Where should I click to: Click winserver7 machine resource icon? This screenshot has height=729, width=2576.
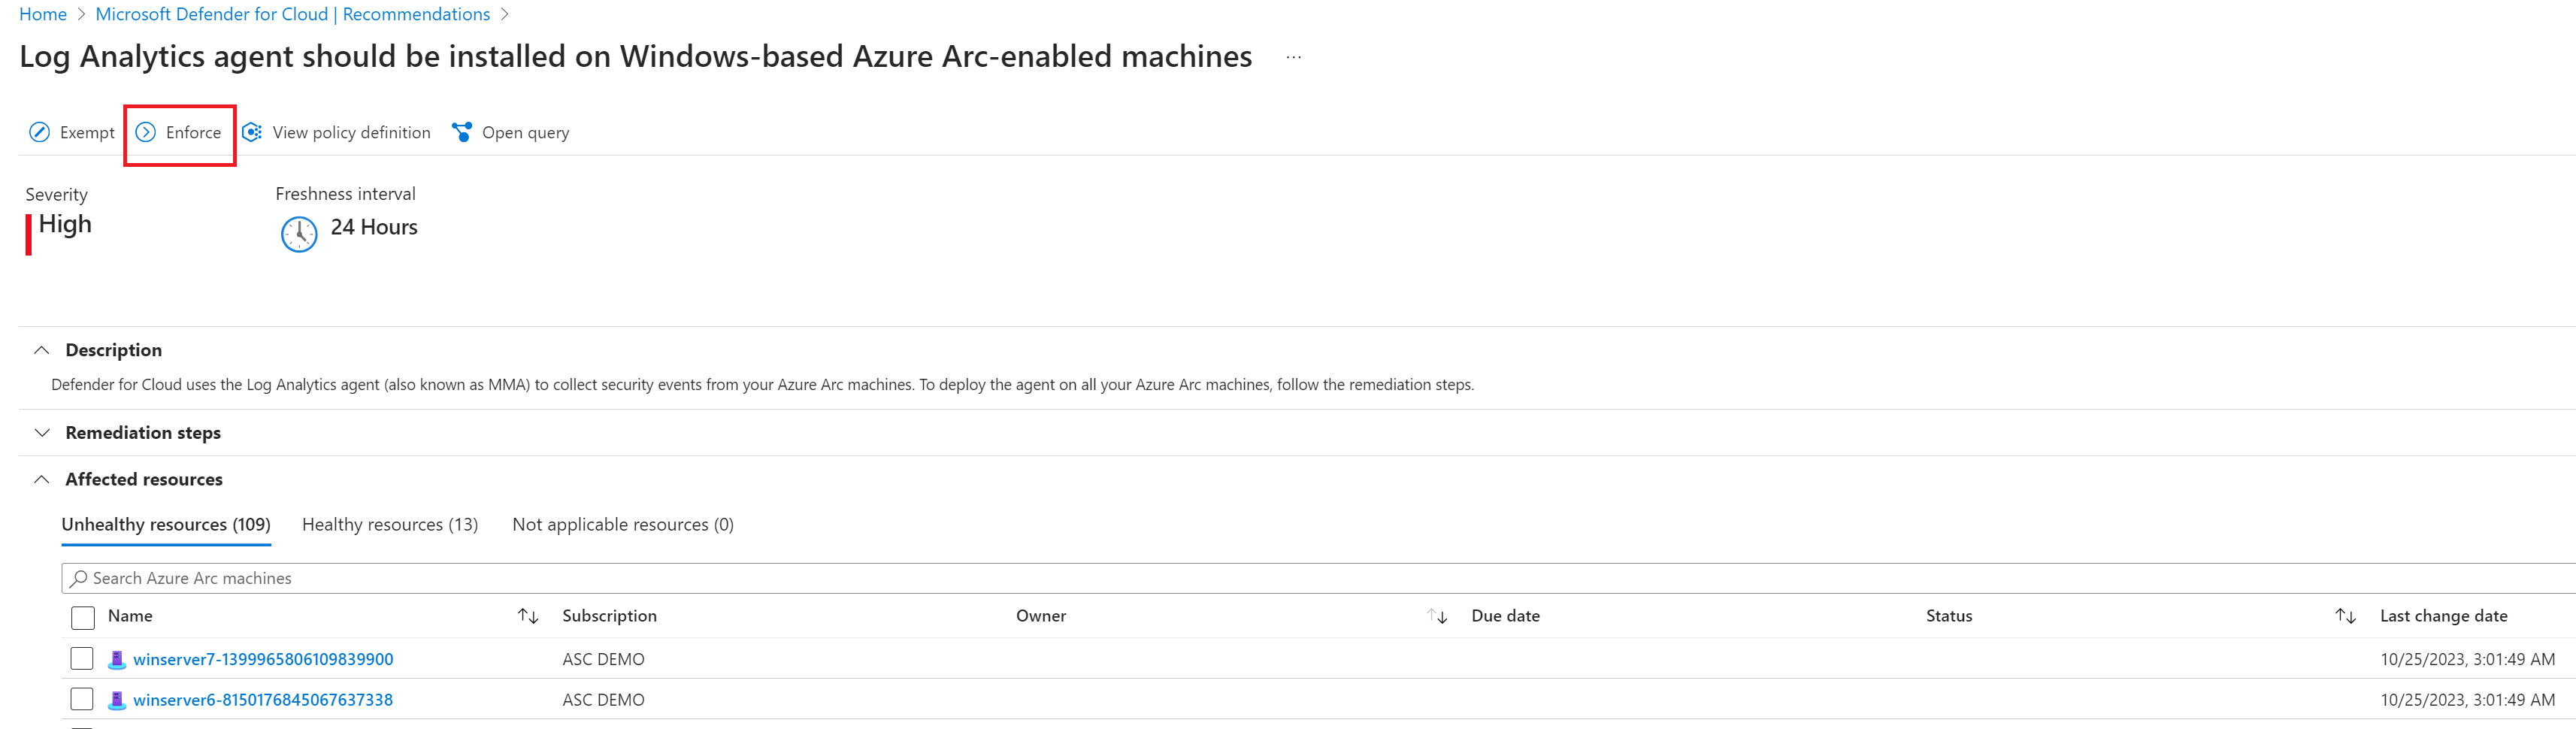pos(117,659)
